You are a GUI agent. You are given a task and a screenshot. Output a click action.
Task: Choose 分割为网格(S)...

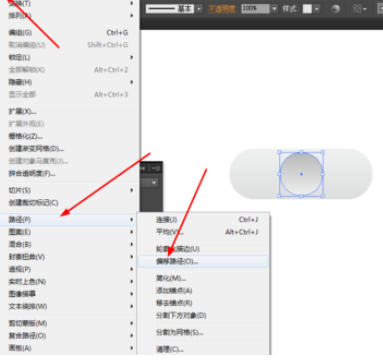coord(203,332)
